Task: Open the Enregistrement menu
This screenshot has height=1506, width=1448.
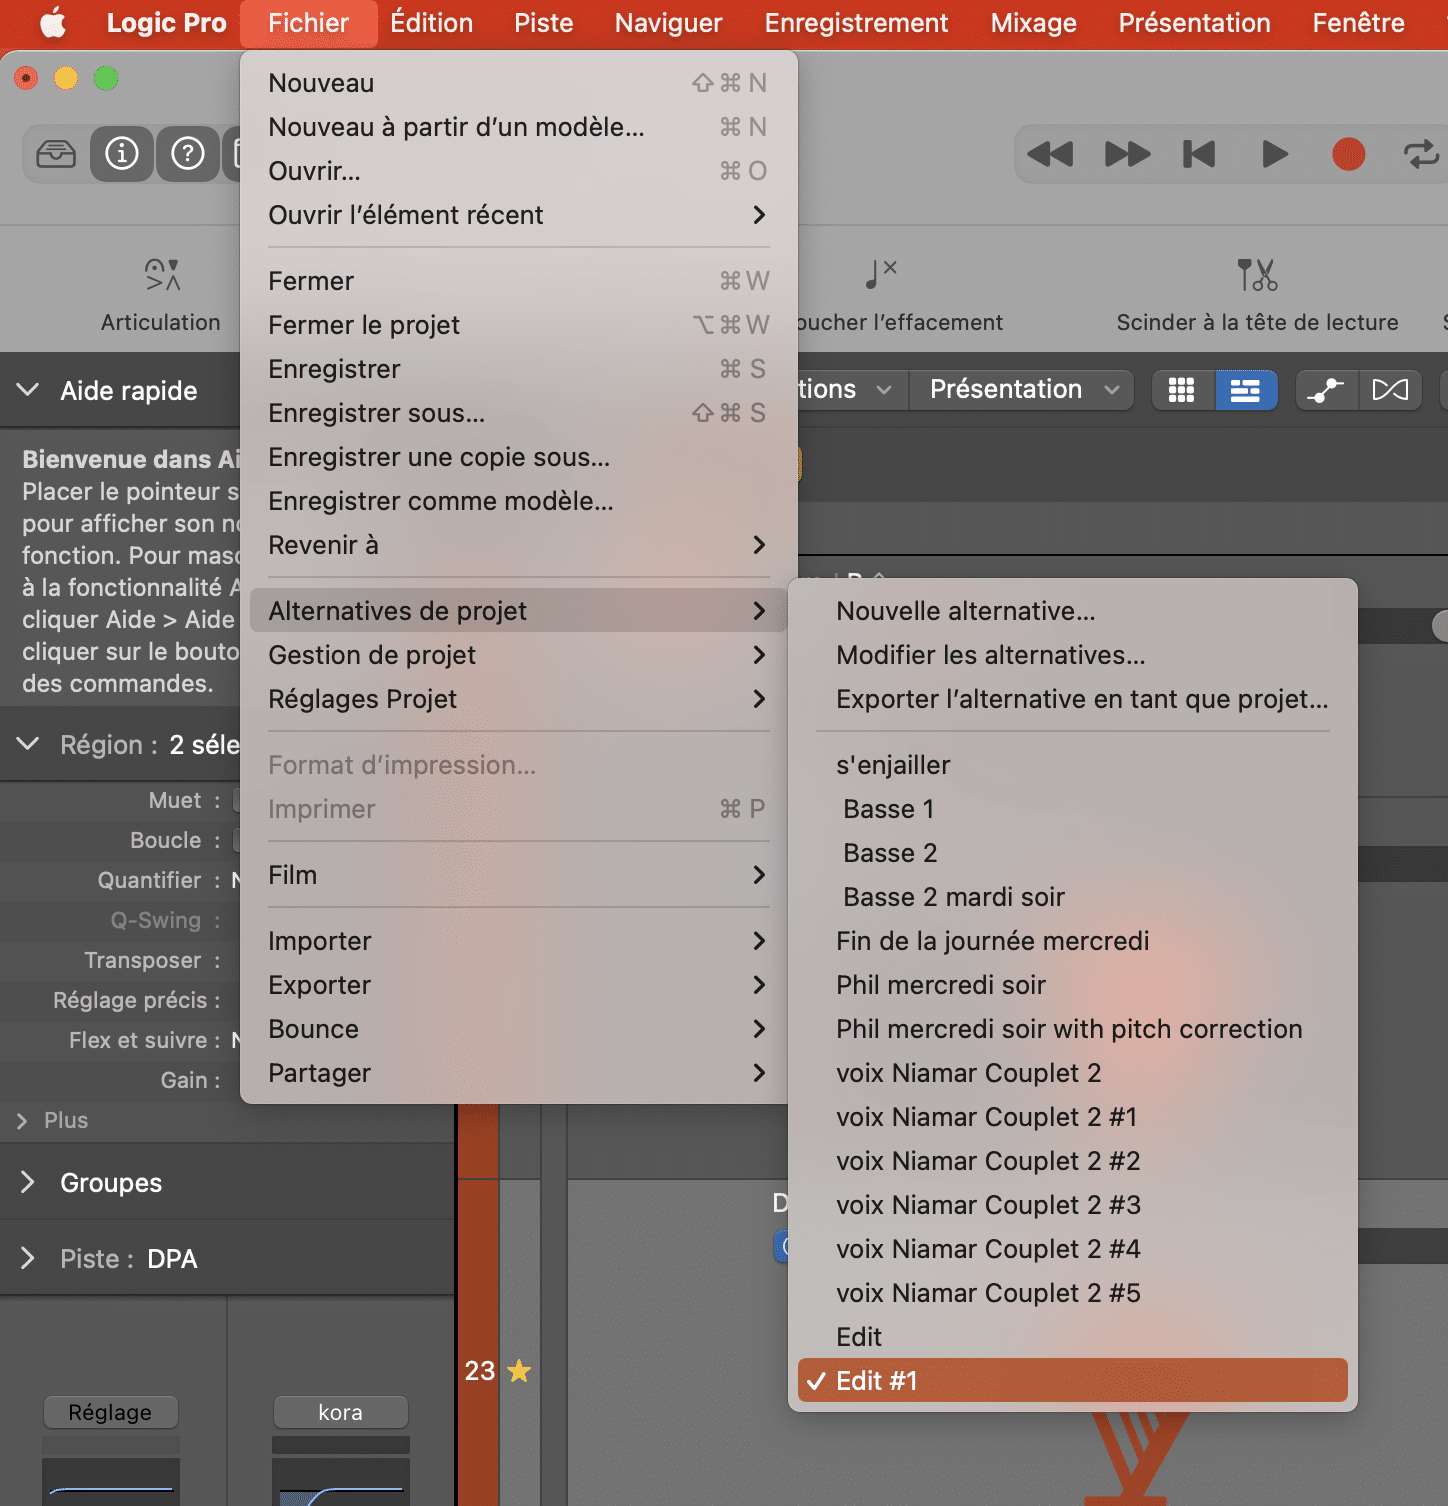Action: tap(856, 23)
